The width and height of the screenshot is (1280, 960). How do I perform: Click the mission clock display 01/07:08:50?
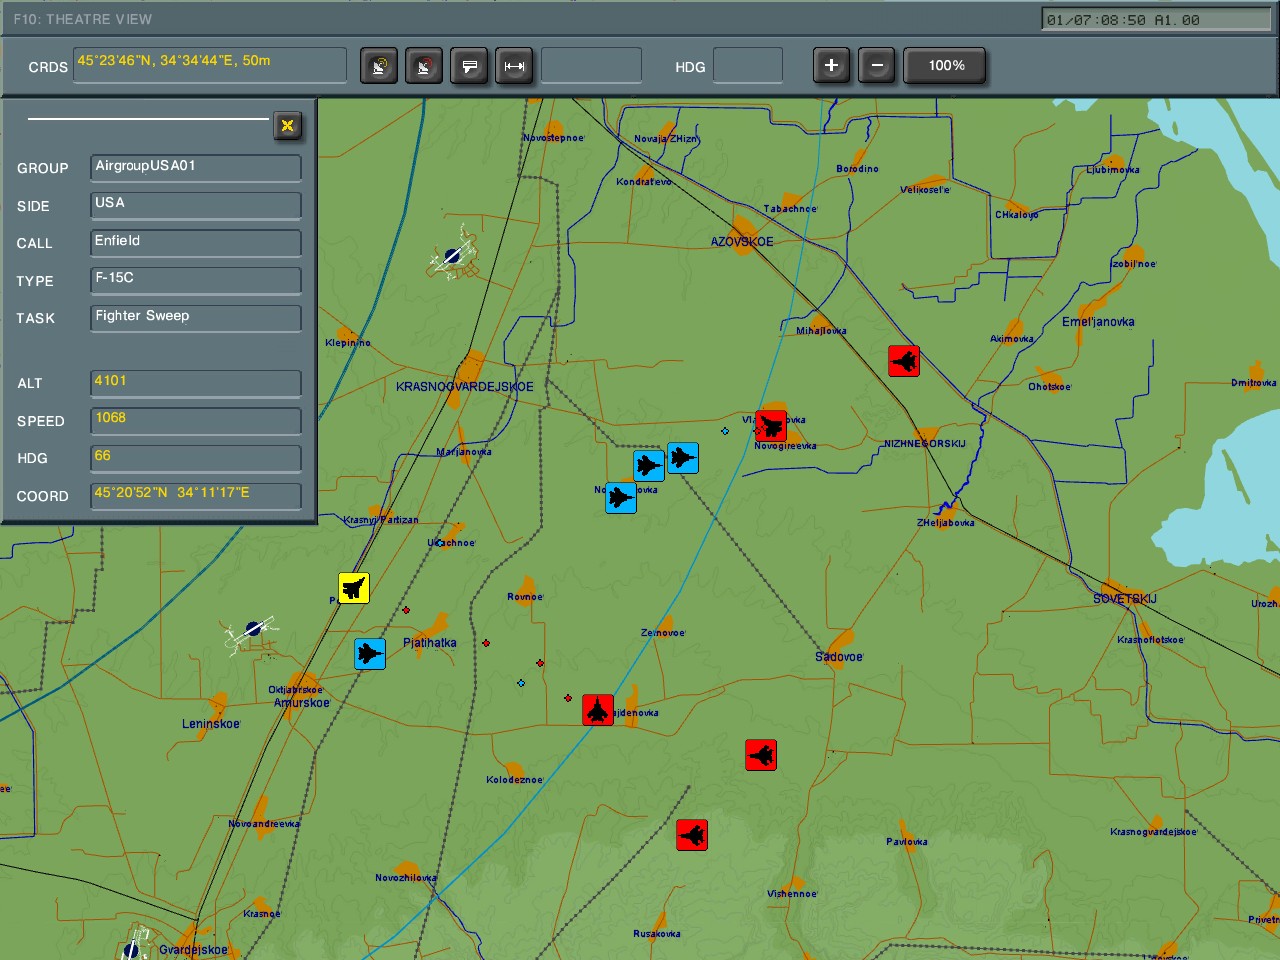pos(1156,19)
